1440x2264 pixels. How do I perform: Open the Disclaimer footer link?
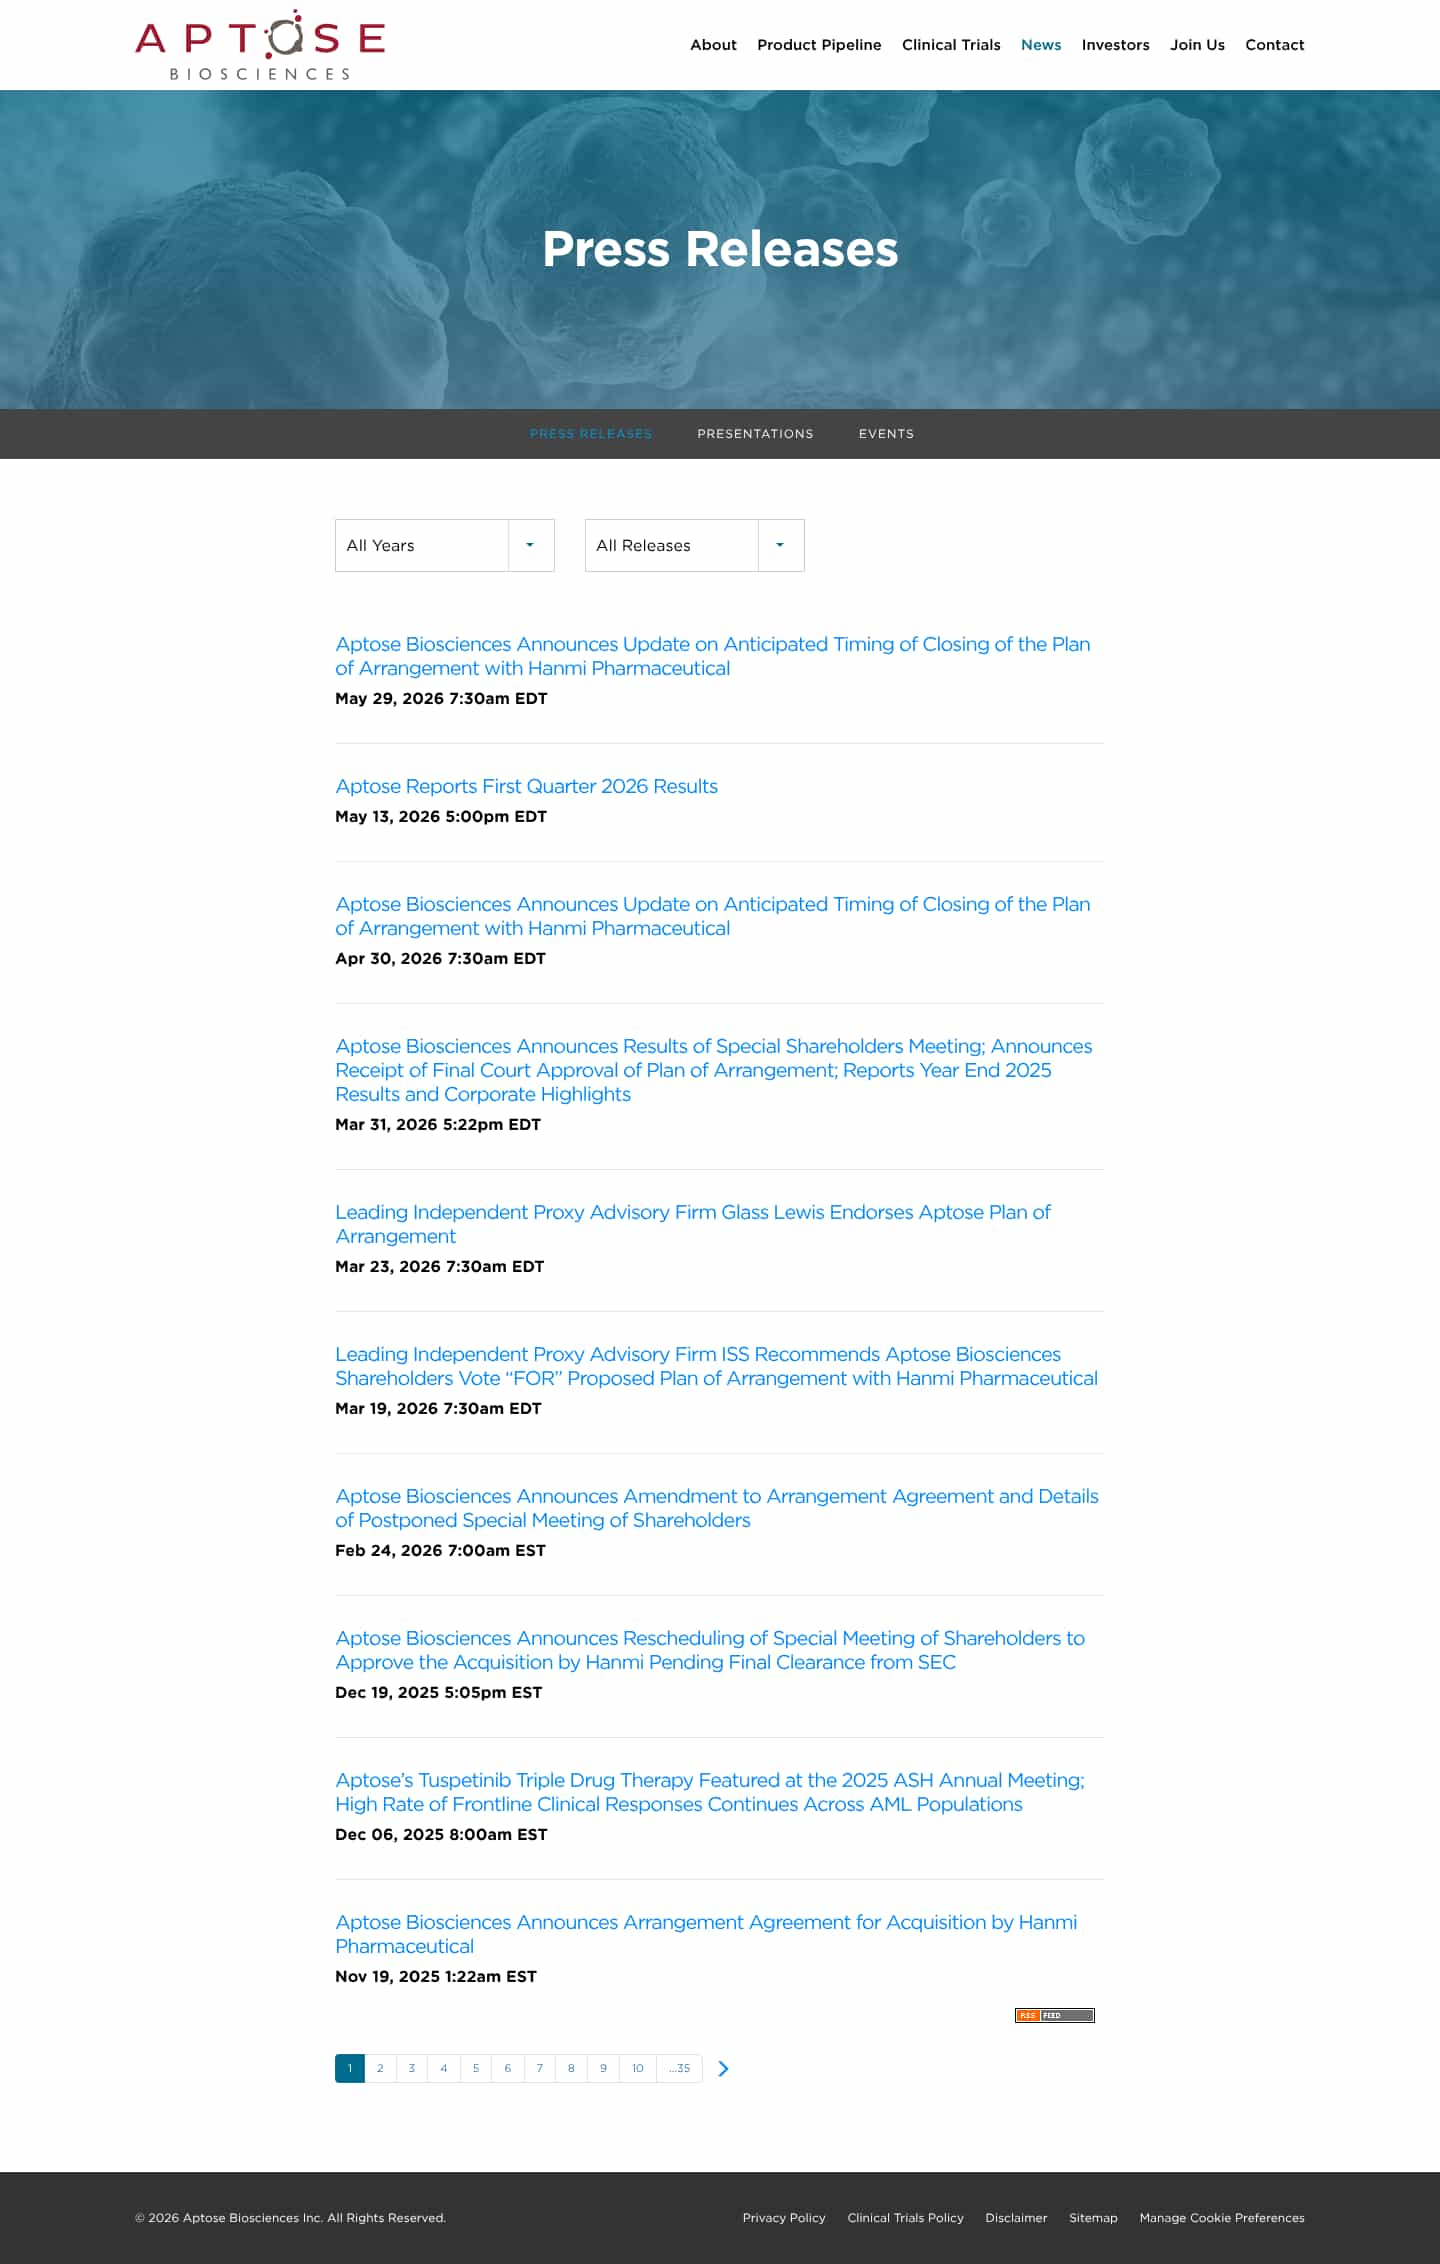click(x=1016, y=2218)
